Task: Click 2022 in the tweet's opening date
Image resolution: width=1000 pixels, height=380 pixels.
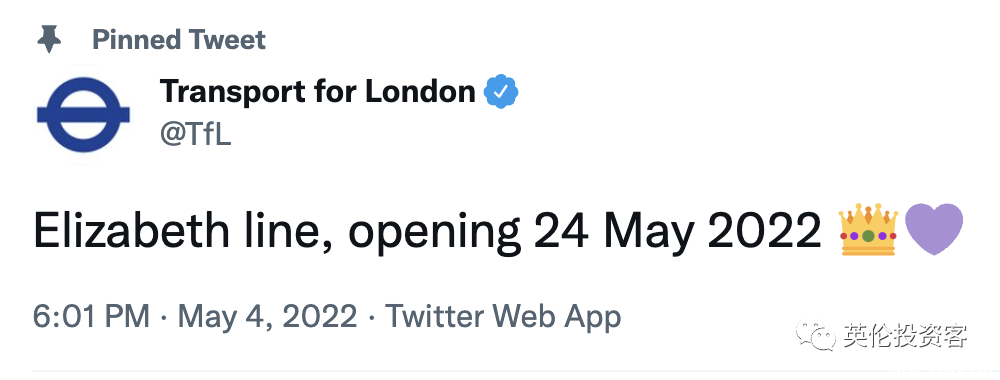Action: point(765,231)
